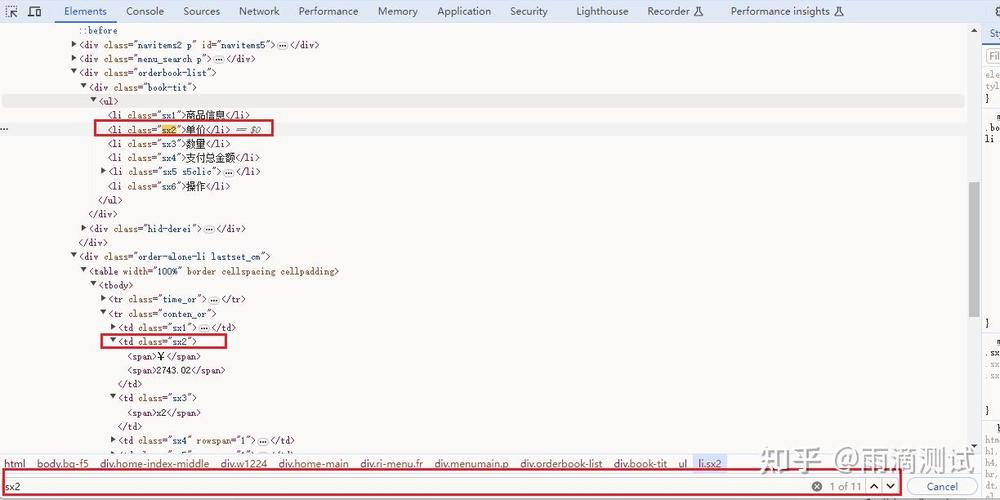Screen dimensions: 1000x500
Task: Click into the sx2 search input field
Action: [400, 486]
